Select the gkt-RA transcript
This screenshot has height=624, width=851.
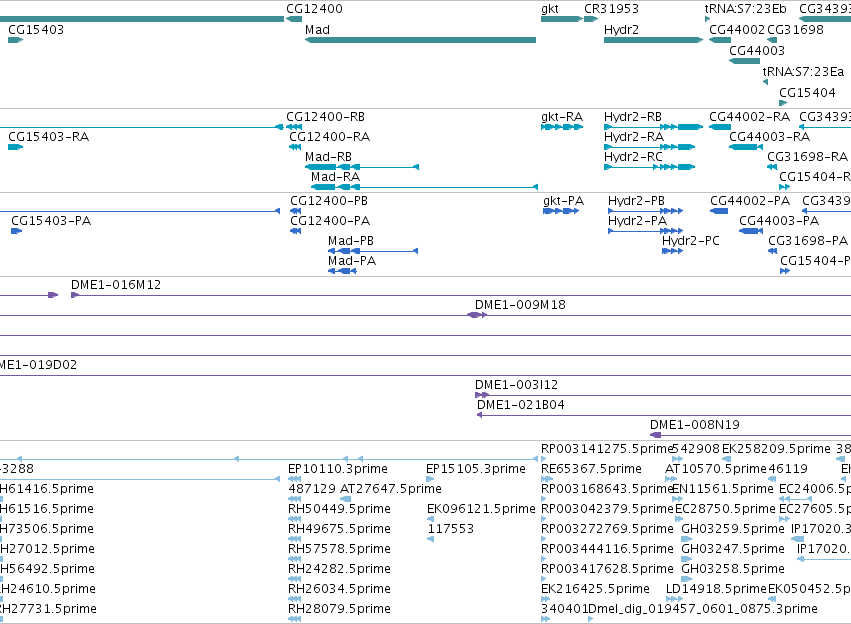[562, 127]
